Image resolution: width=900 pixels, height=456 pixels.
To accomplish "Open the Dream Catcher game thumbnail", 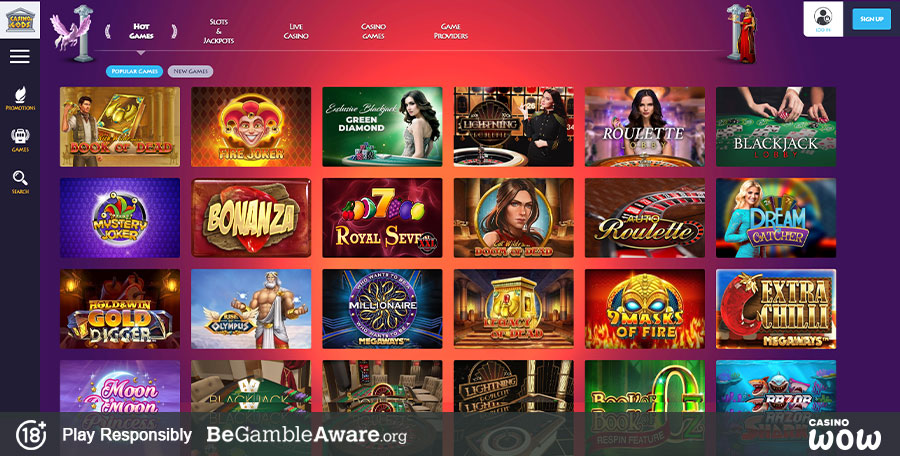I will click(776, 218).
